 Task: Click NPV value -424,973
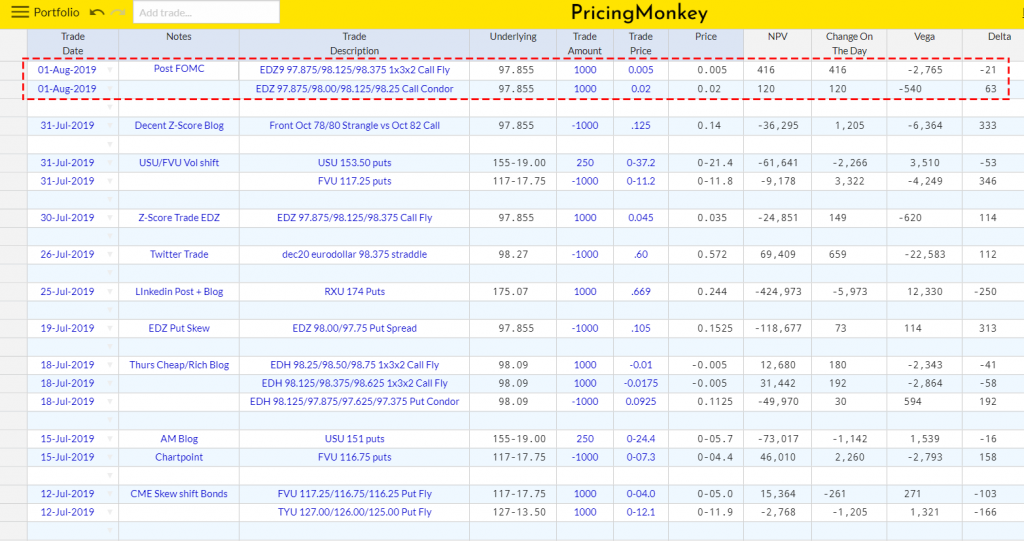pos(778,291)
